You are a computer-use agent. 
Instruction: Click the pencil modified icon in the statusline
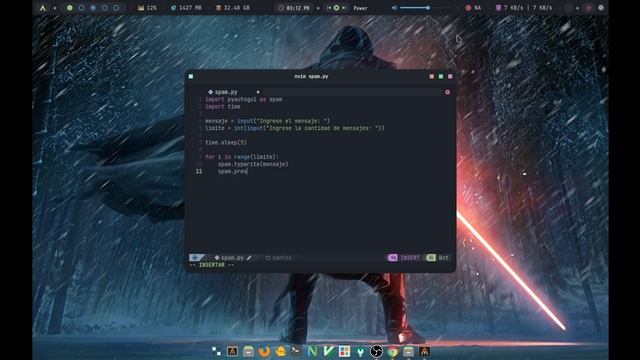click(249, 258)
